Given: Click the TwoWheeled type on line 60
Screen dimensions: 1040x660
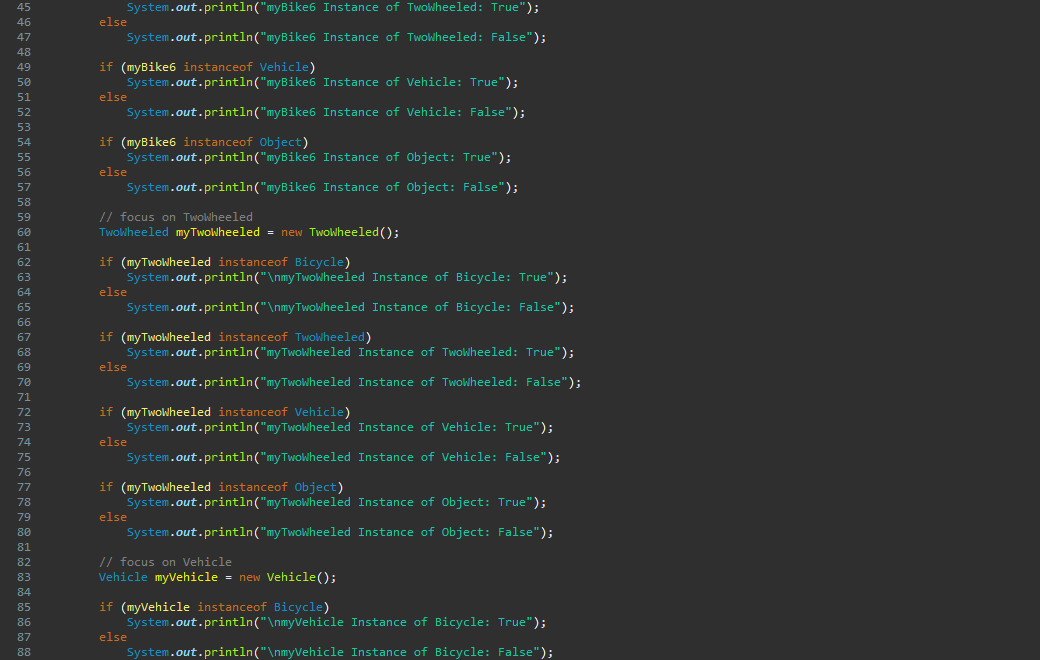Looking at the screenshot, I should click(133, 231).
